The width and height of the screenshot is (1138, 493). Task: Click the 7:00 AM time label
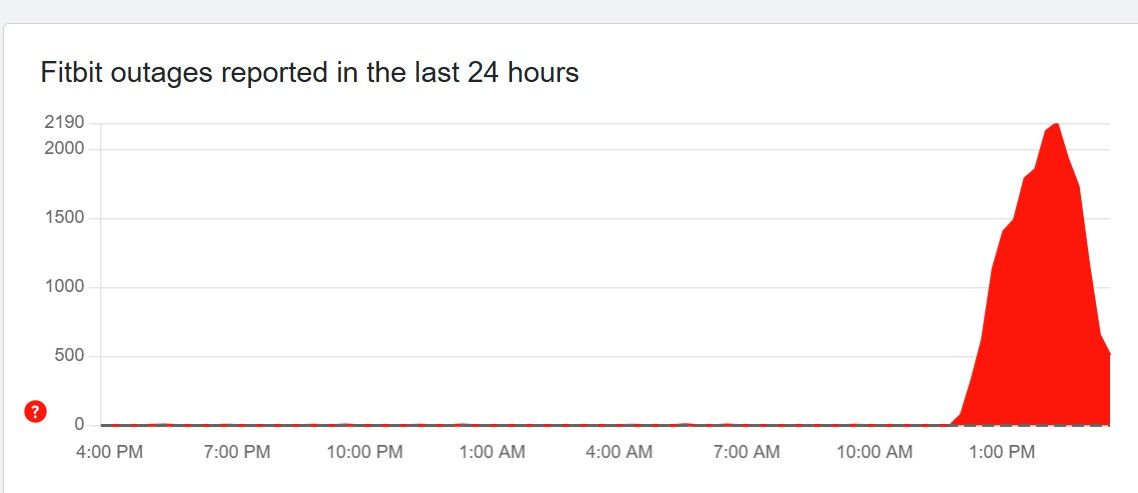tap(746, 453)
